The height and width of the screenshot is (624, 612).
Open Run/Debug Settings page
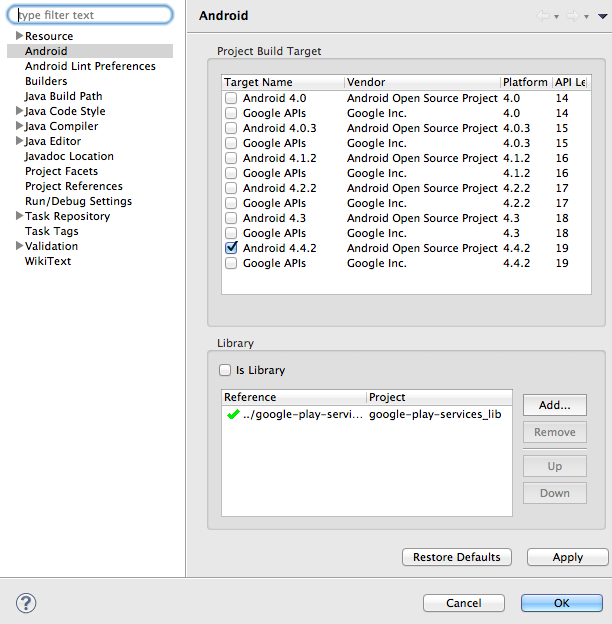tap(78, 201)
